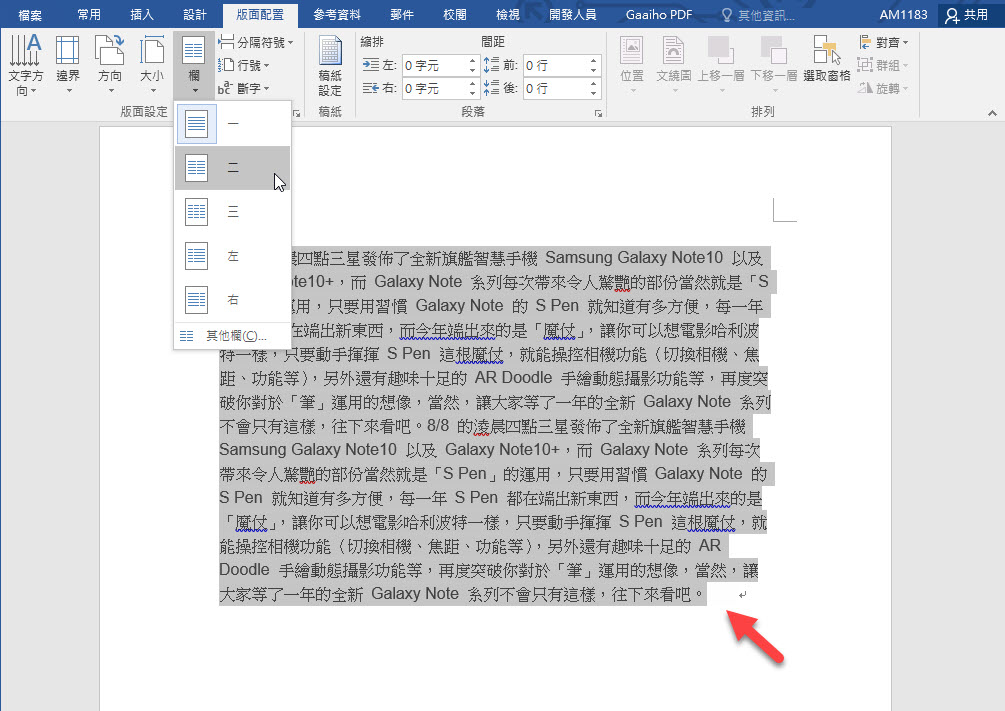Image resolution: width=1005 pixels, height=711 pixels.
Task: Open the 旋轉 rotate dropdown
Action: (x=883, y=88)
